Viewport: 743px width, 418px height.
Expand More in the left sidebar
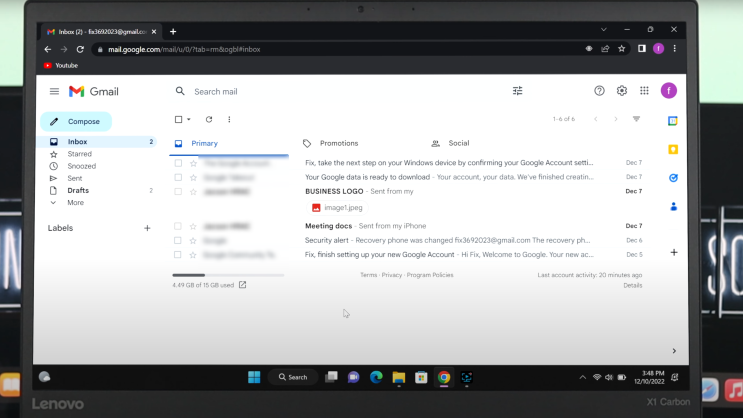click(75, 202)
